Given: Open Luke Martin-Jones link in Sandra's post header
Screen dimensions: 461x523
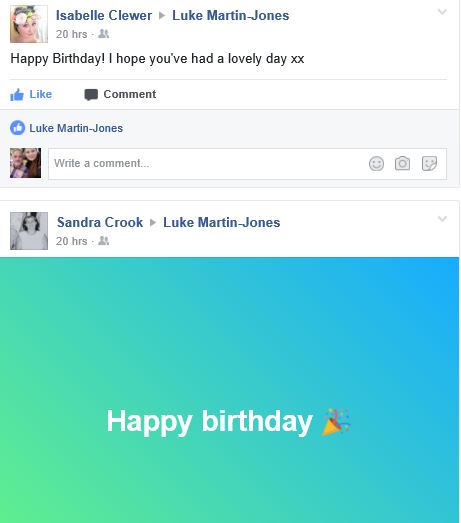Looking at the screenshot, I should [x=221, y=222].
